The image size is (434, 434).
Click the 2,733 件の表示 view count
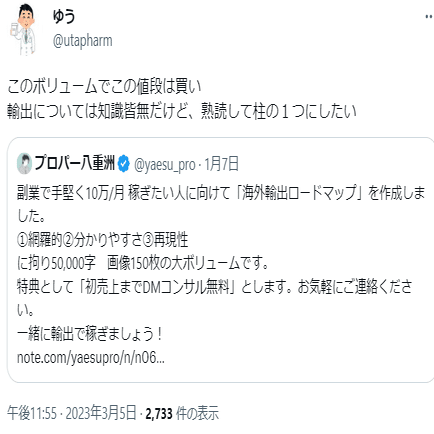[182, 413]
